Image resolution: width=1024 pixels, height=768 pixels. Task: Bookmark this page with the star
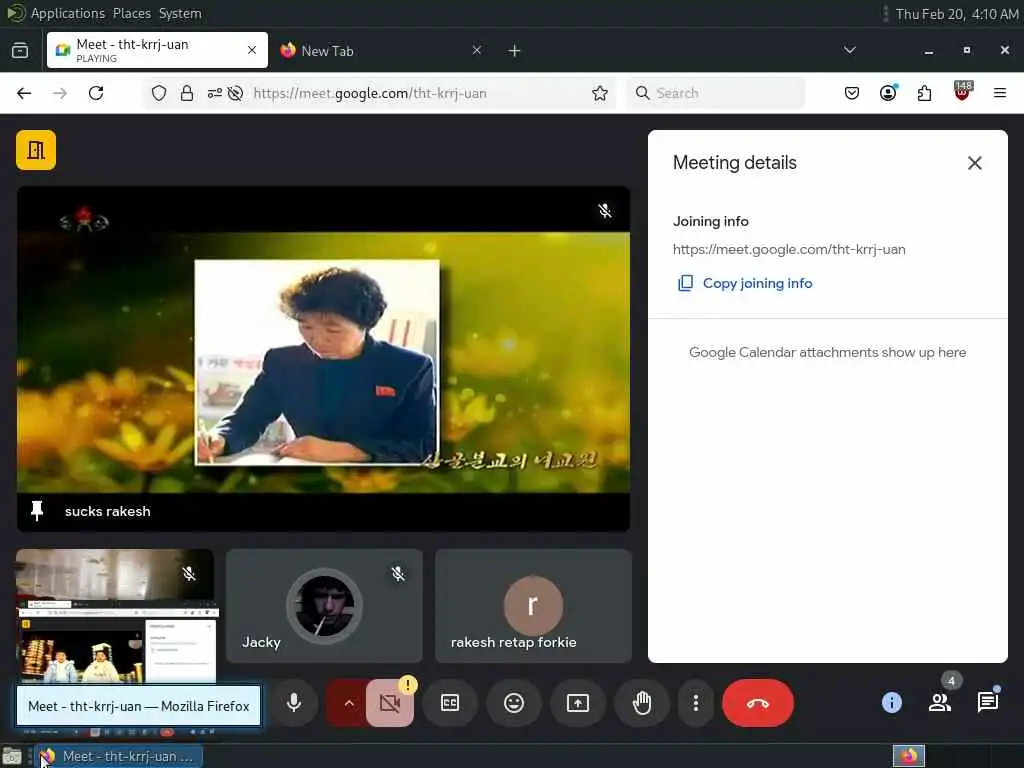click(x=600, y=93)
